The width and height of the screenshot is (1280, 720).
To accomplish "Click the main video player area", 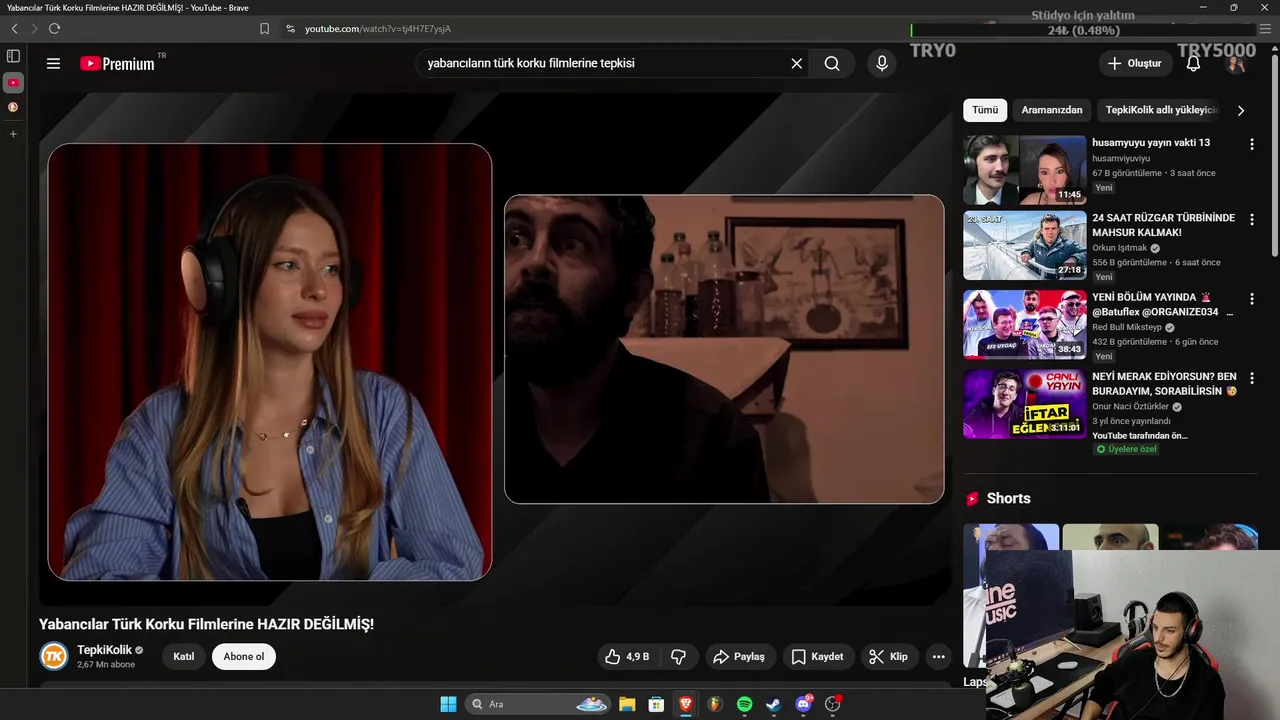I will pos(495,350).
